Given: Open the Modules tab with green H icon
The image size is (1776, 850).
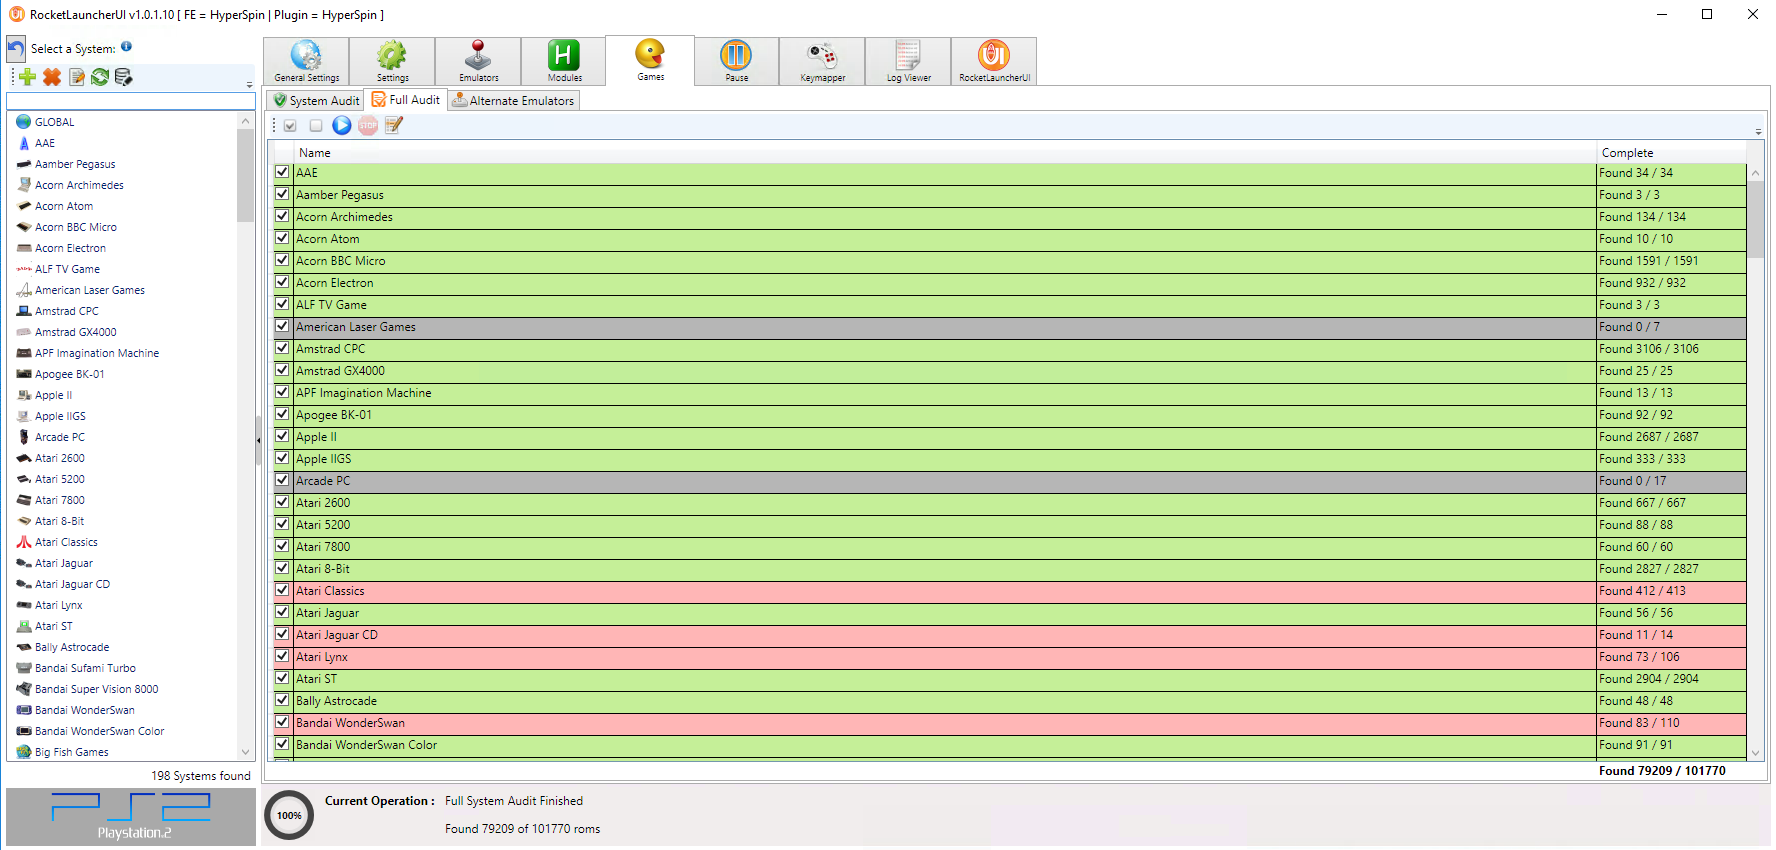Looking at the screenshot, I should point(564,61).
